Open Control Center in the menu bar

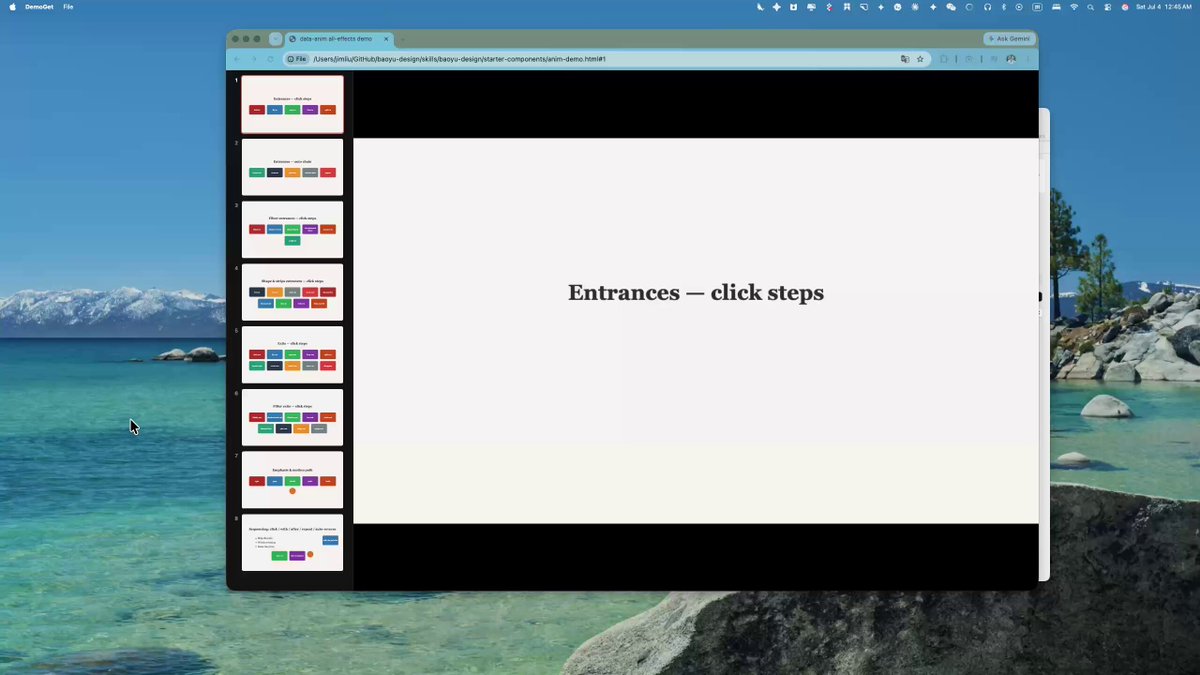point(1107,7)
